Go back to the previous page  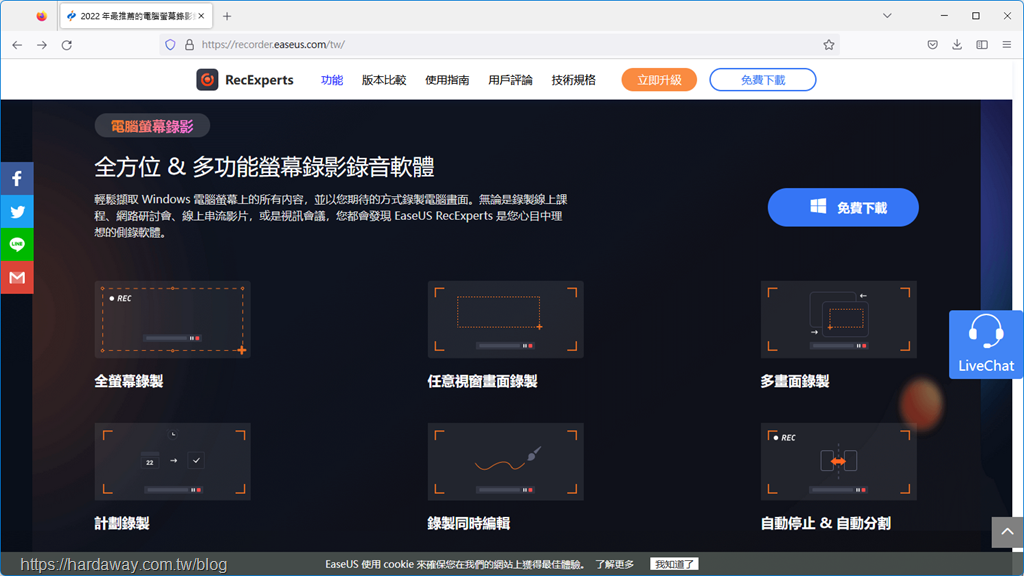[x=17, y=45]
